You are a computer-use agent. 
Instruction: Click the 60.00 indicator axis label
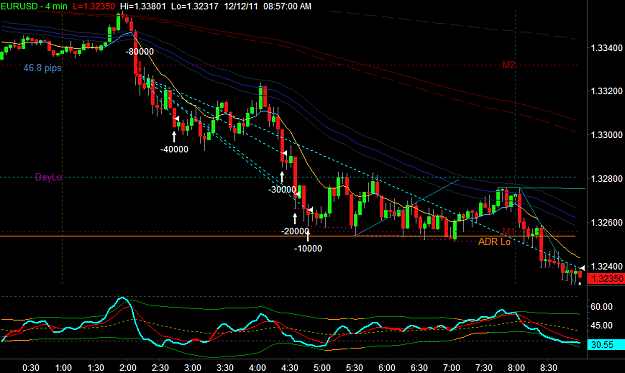point(601,306)
